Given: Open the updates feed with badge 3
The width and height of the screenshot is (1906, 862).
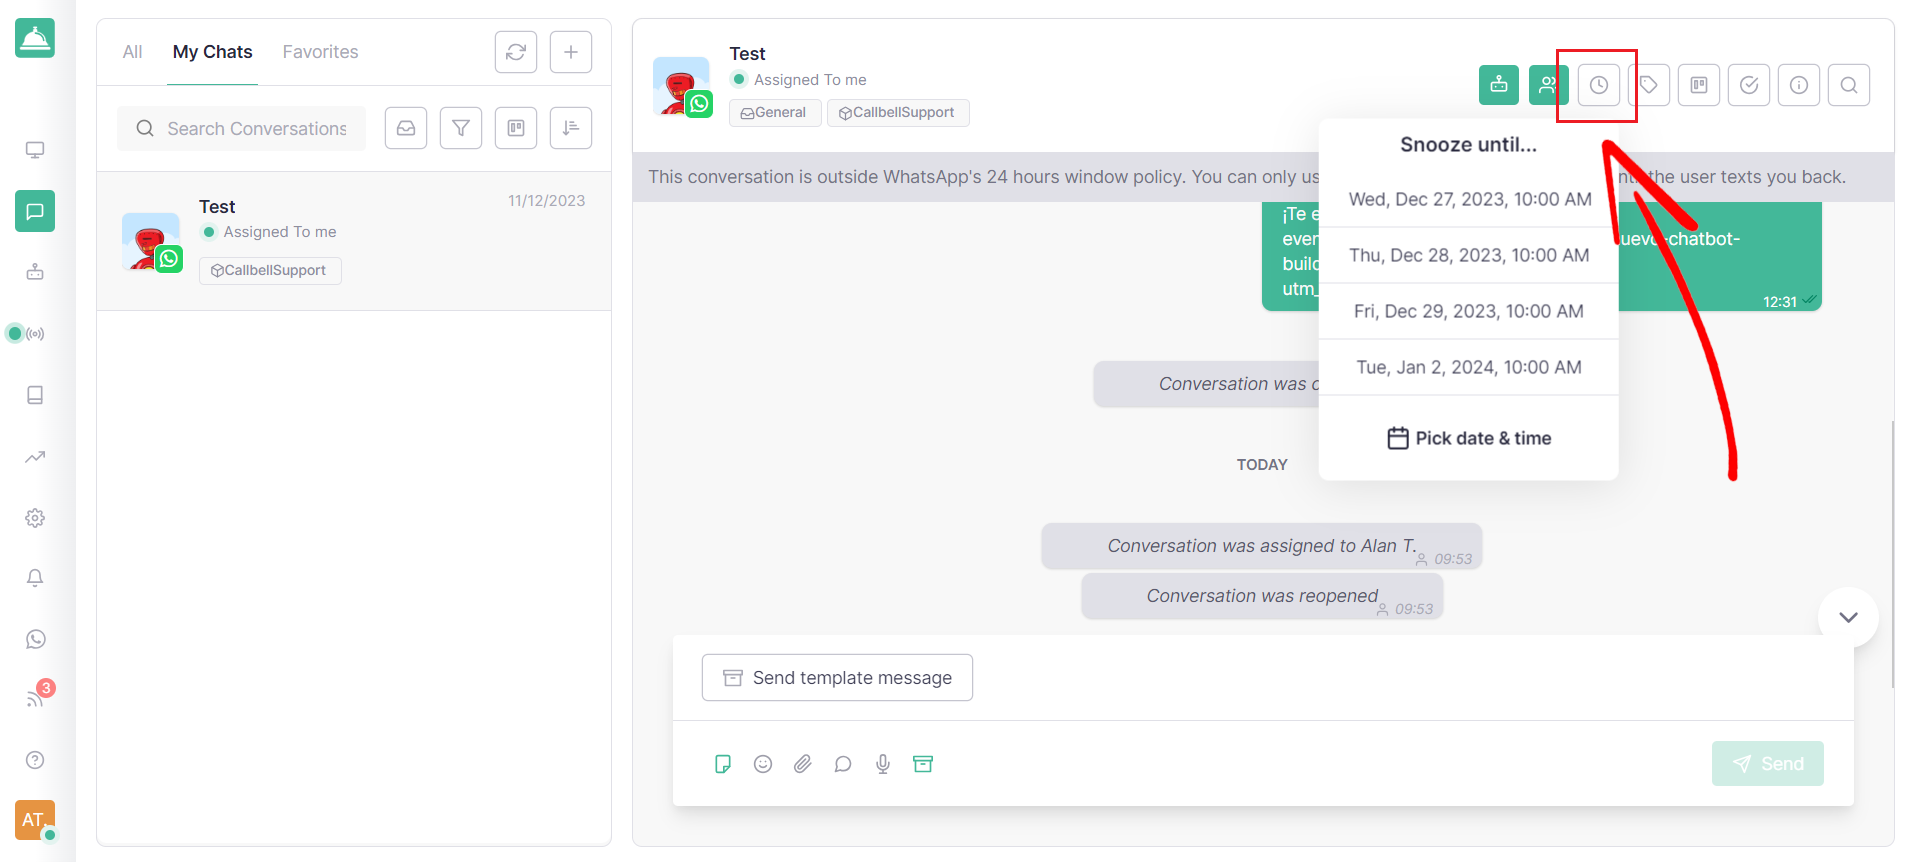Looking at the screenshot, I should pyautogui.click(x=35, y=698).
